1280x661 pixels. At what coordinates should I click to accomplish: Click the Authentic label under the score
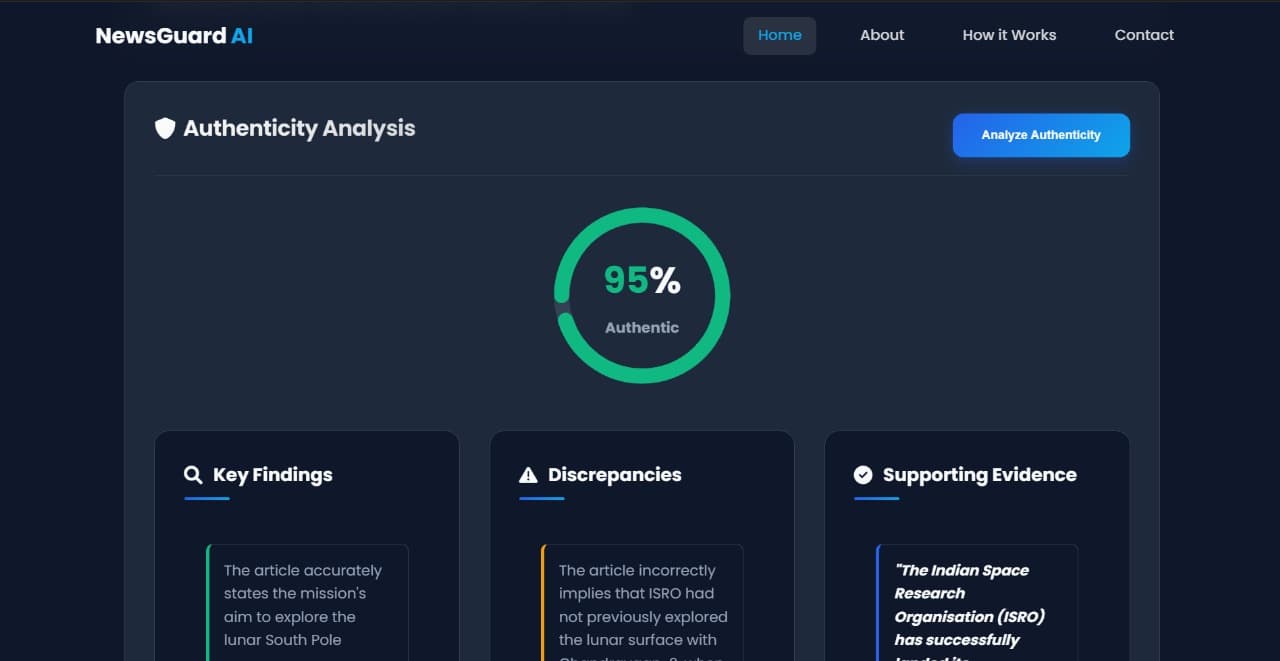click(642, 327)
